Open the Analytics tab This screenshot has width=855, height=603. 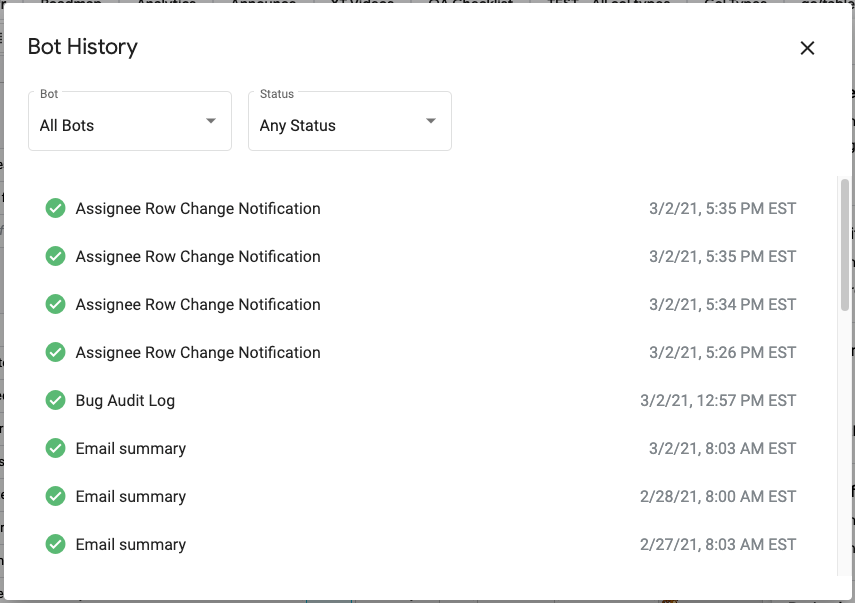point(166,4)
